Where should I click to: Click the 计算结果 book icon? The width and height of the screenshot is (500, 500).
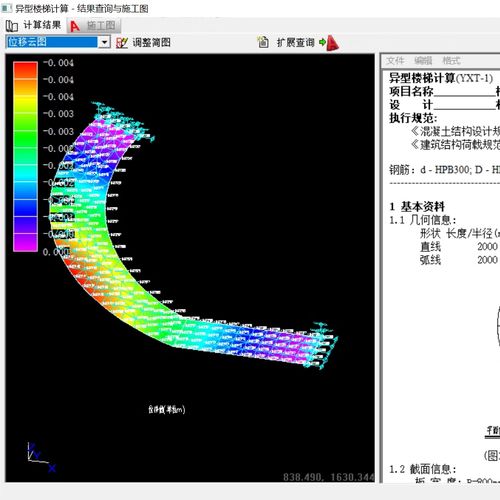click(12, 26)
